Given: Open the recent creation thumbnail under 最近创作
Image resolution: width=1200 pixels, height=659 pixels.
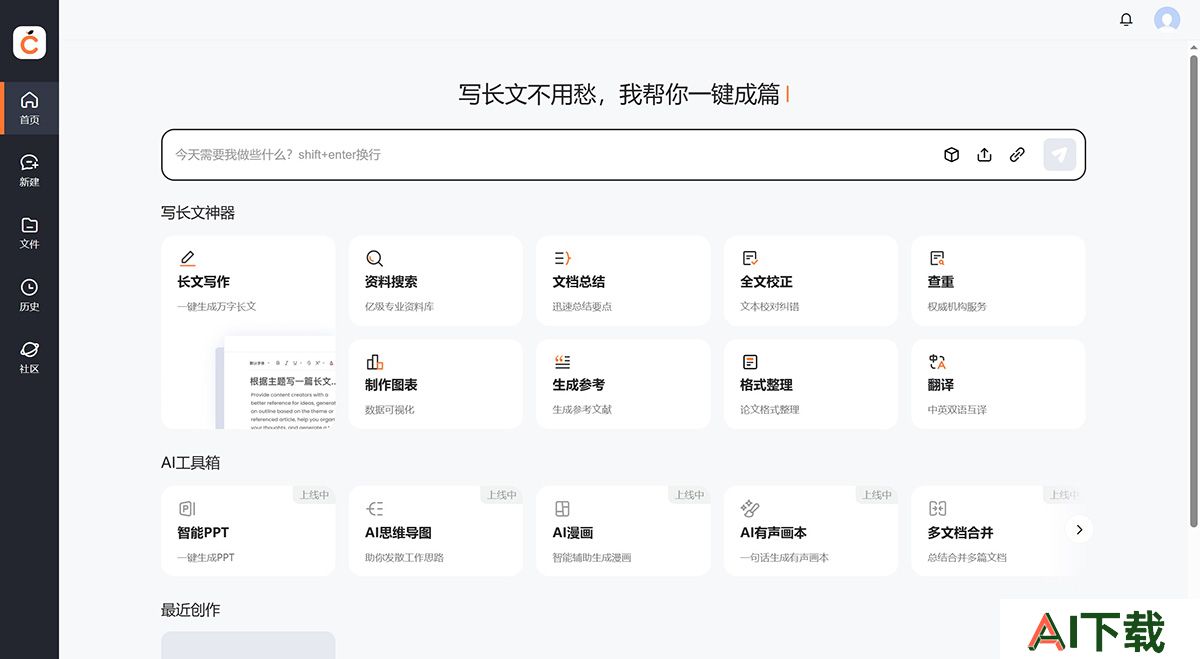Looking at the screenshot, I should pyautogui.click(x=248, y=645).
